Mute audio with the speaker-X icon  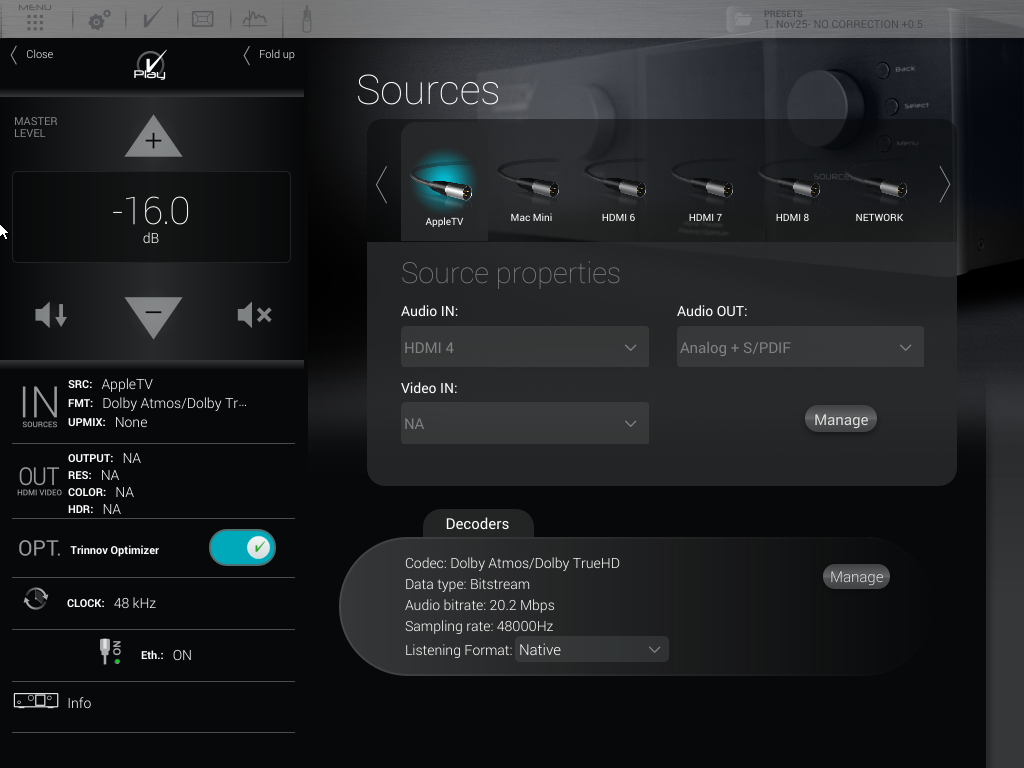[x=254, y=315]
